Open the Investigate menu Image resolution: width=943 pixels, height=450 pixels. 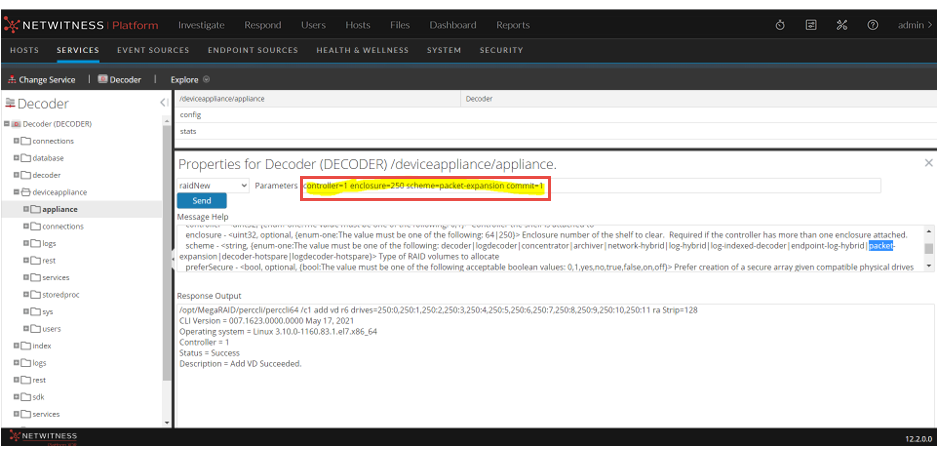click(201, 25)
